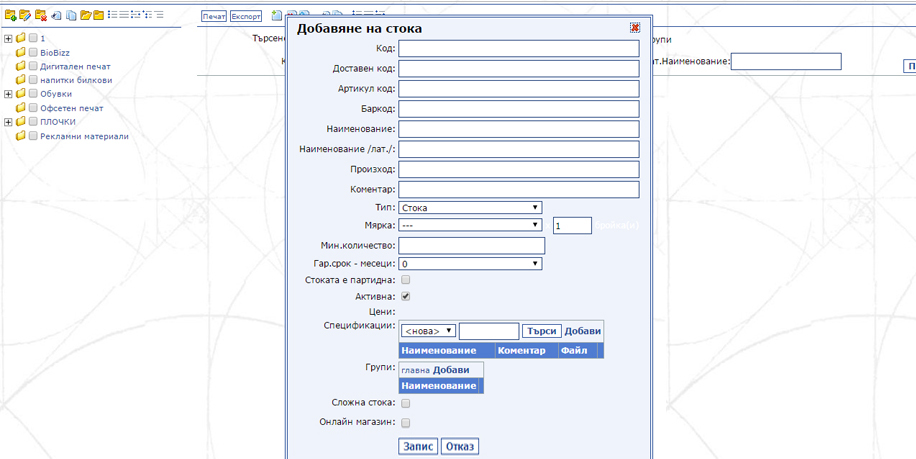Click the Лат.Наименование field in background
Image resolution: width=916 pixels, height=459 pixels.
click(786, 61)
